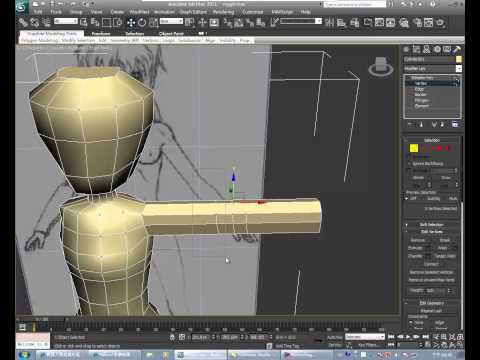Viewport: 480px width, 360px height.
Task: Expand the Soft Selection rollout
Action: [432, 224]
